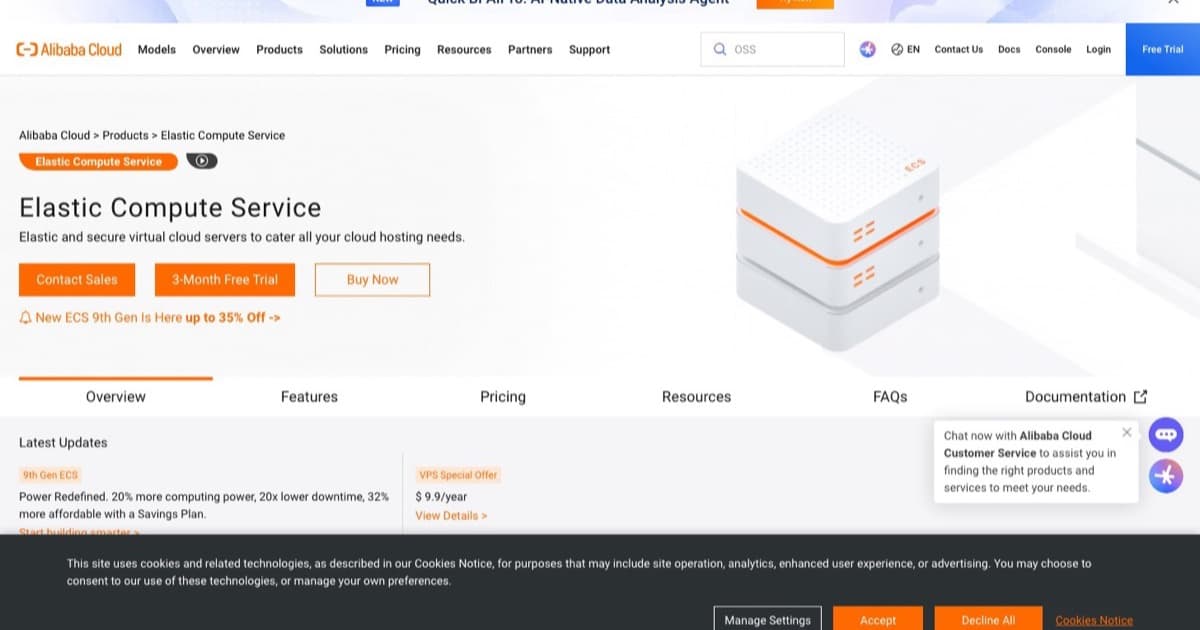Switch to the Resources tab
The height and width of the screenshot is (630, 1200).
[x=696, y=396]
